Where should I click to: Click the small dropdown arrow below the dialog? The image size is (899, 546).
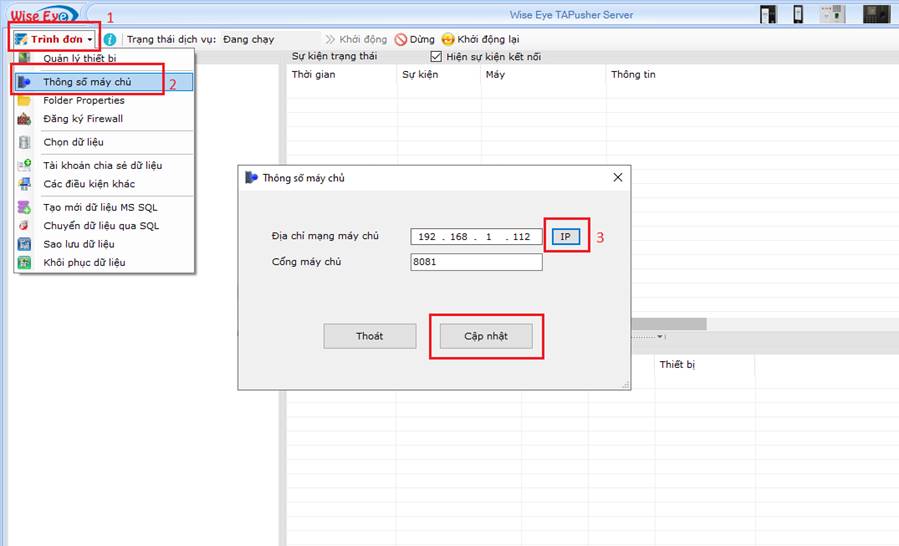(661, 336)
